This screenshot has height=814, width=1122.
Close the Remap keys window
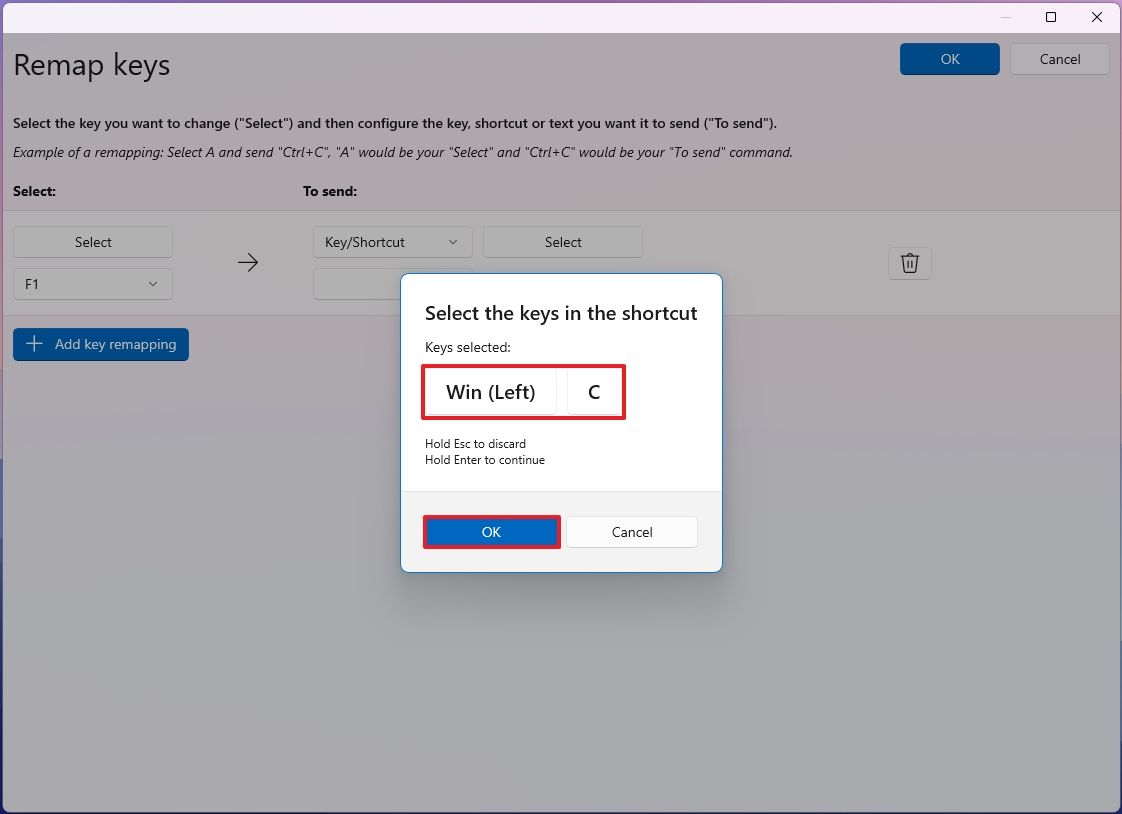click(1096, 17)
